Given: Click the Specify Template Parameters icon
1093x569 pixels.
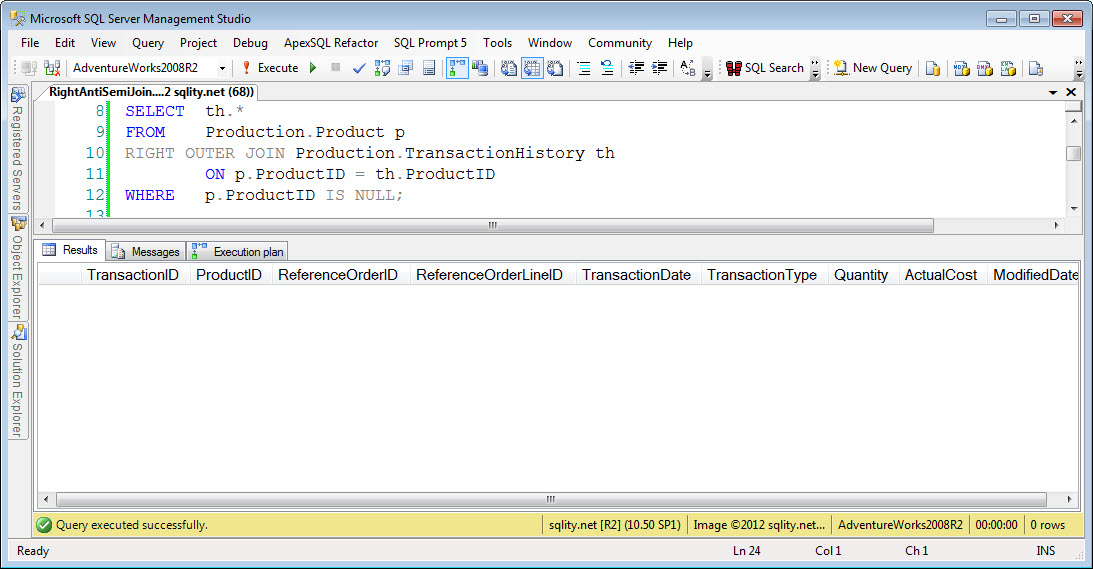Looking at the screenshot, I should 688,68.
